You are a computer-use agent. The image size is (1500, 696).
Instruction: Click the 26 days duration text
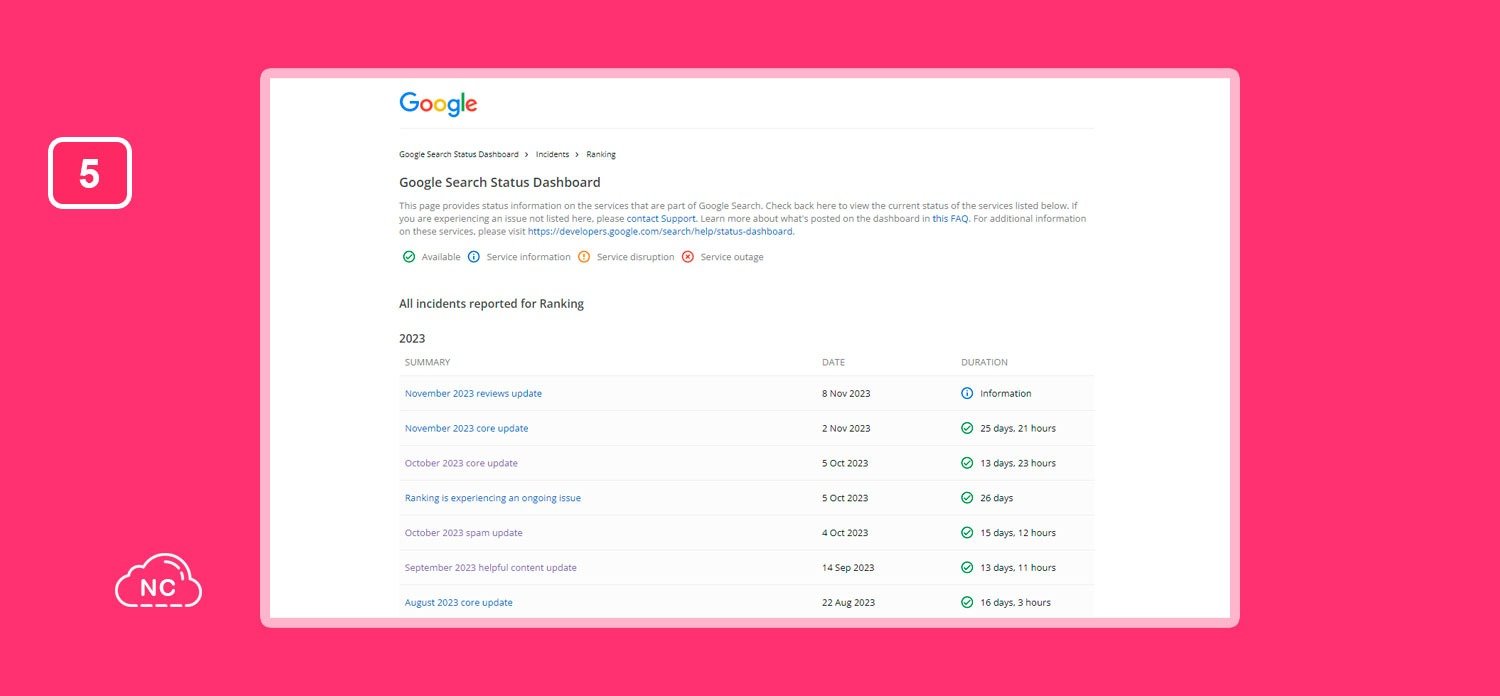point(996,498)
